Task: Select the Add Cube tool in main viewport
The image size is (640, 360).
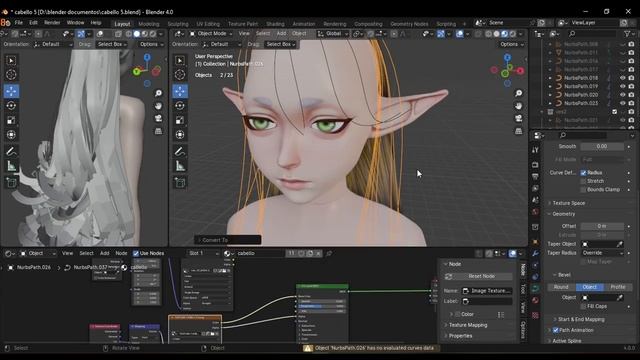Action: [180, 182]
